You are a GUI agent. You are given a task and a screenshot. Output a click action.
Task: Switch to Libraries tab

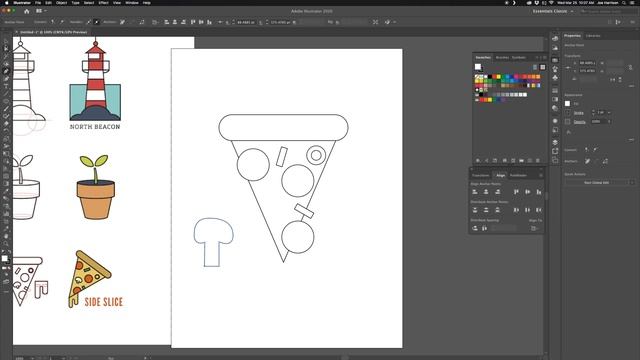point(593,36)
